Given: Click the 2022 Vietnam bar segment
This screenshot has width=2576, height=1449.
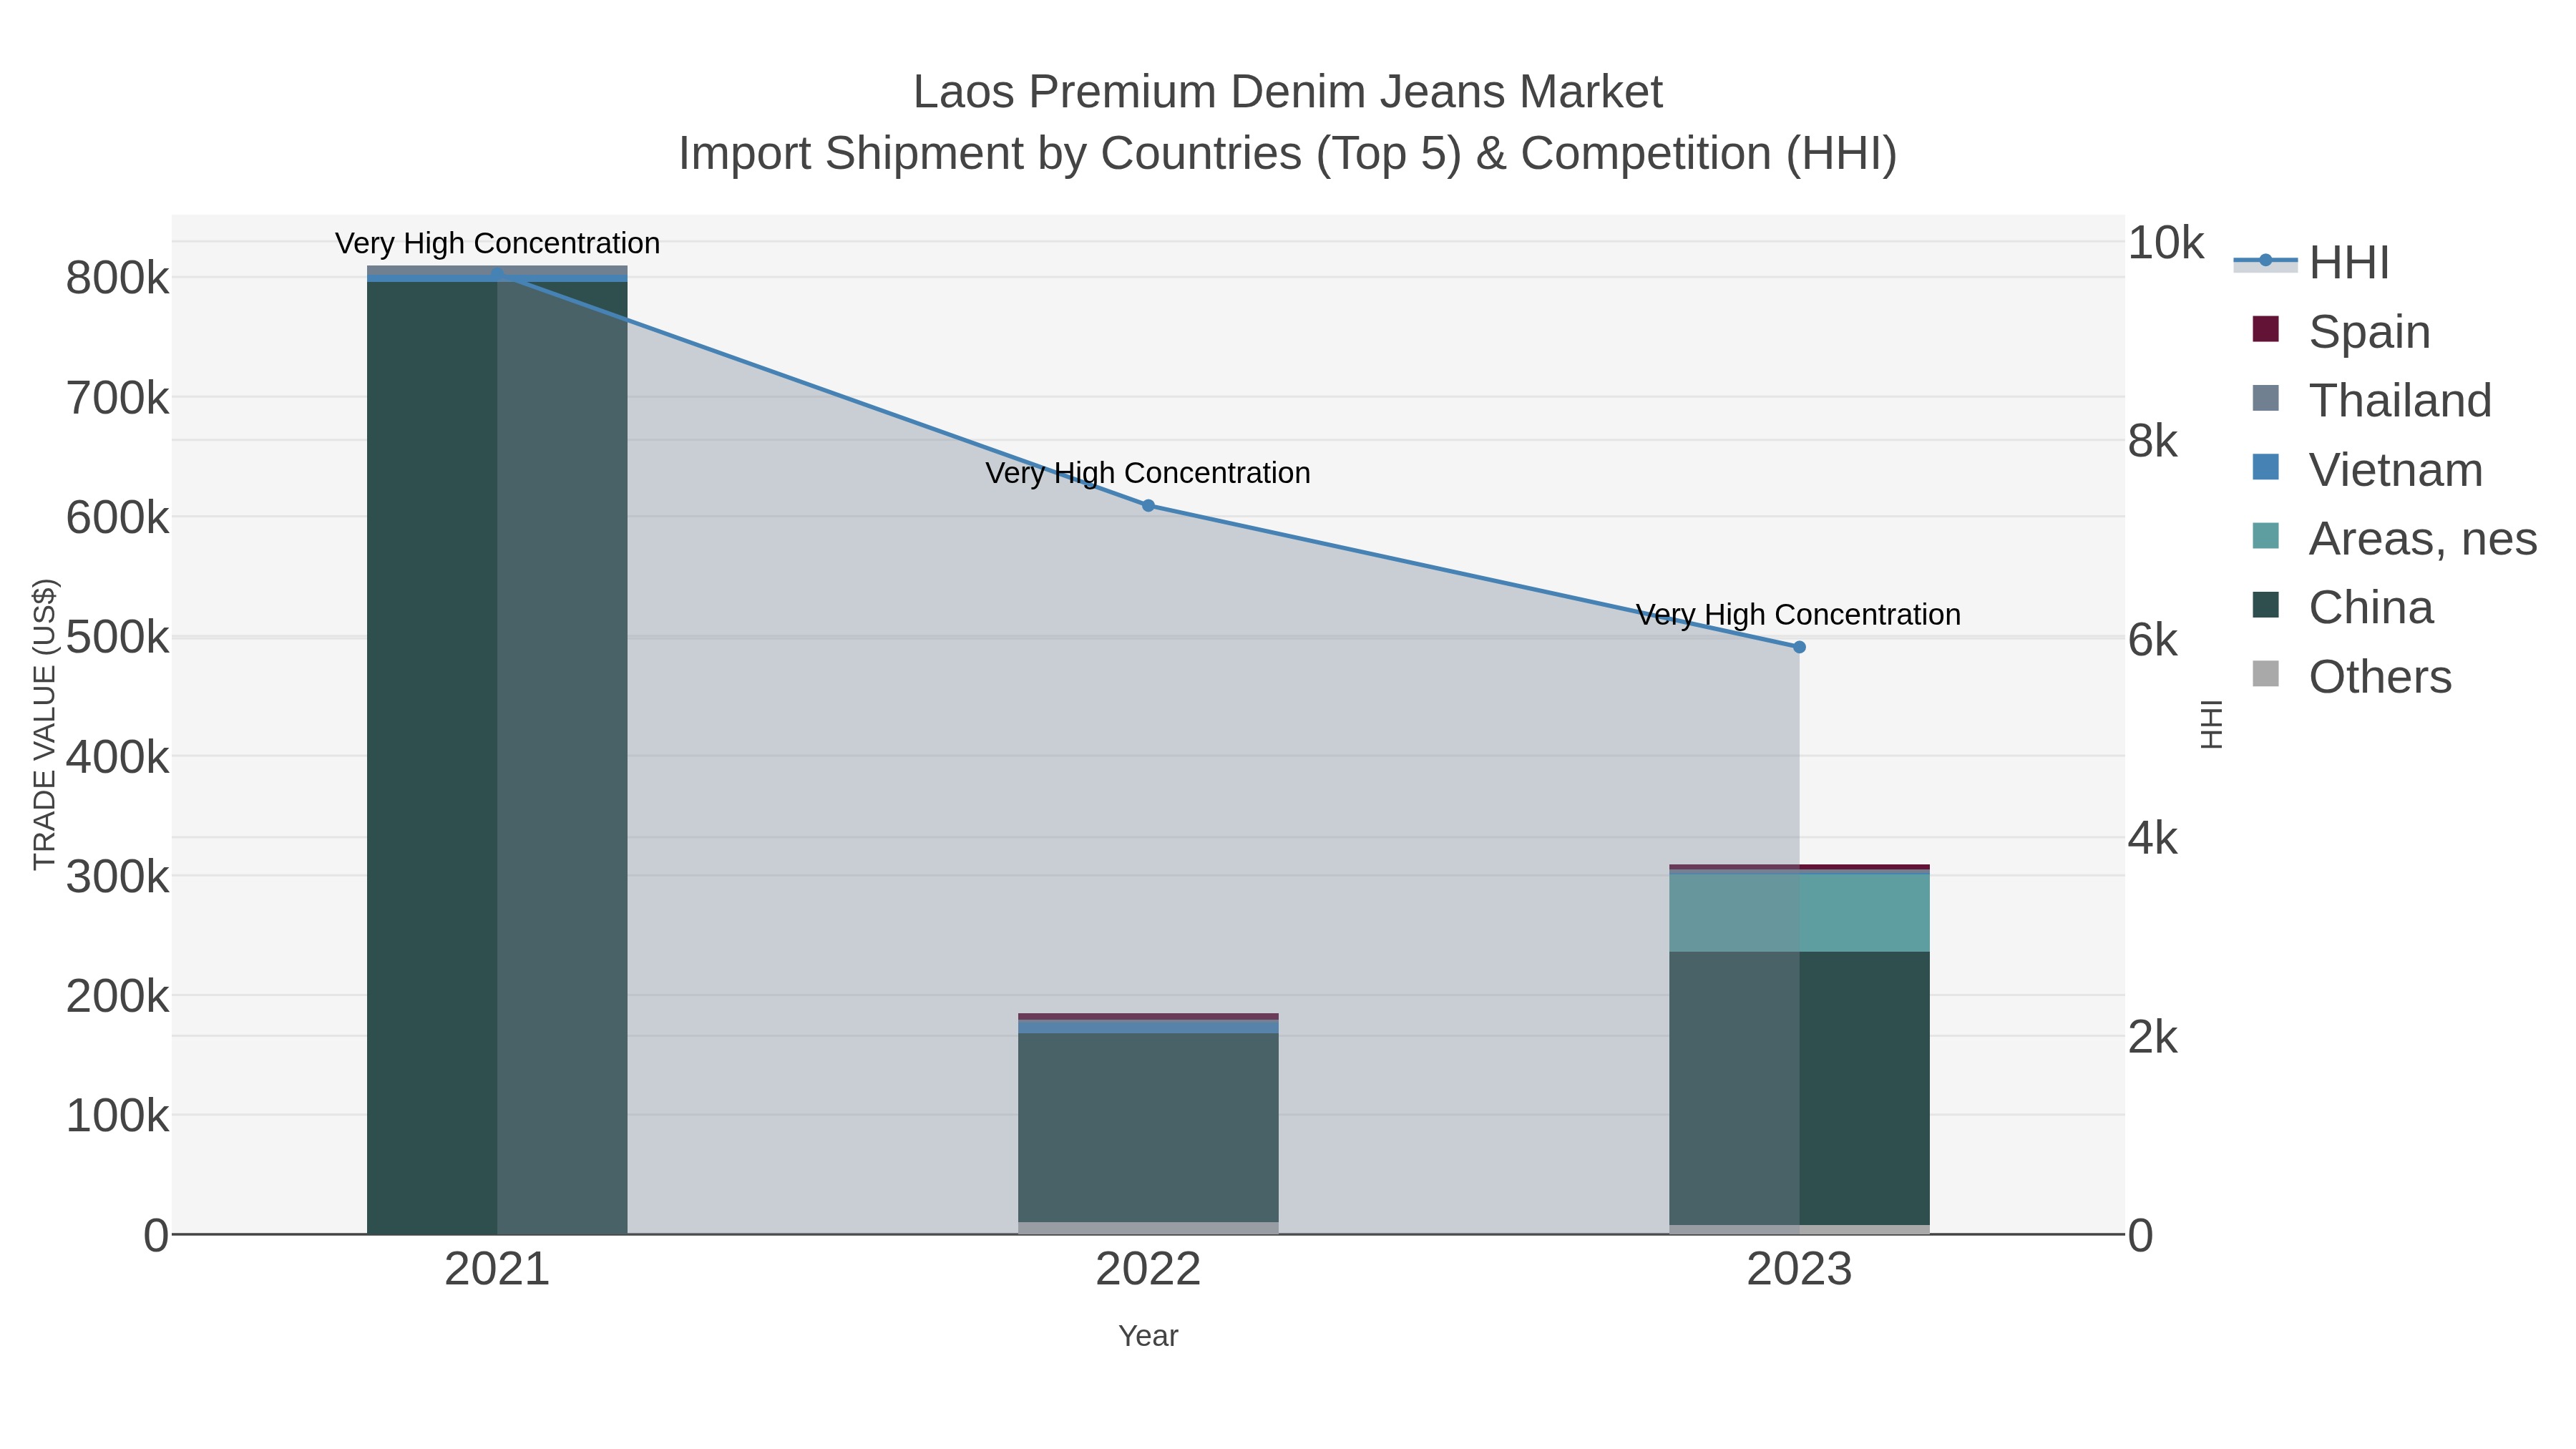Looking at the screenshot, I should point(1148,1027).
